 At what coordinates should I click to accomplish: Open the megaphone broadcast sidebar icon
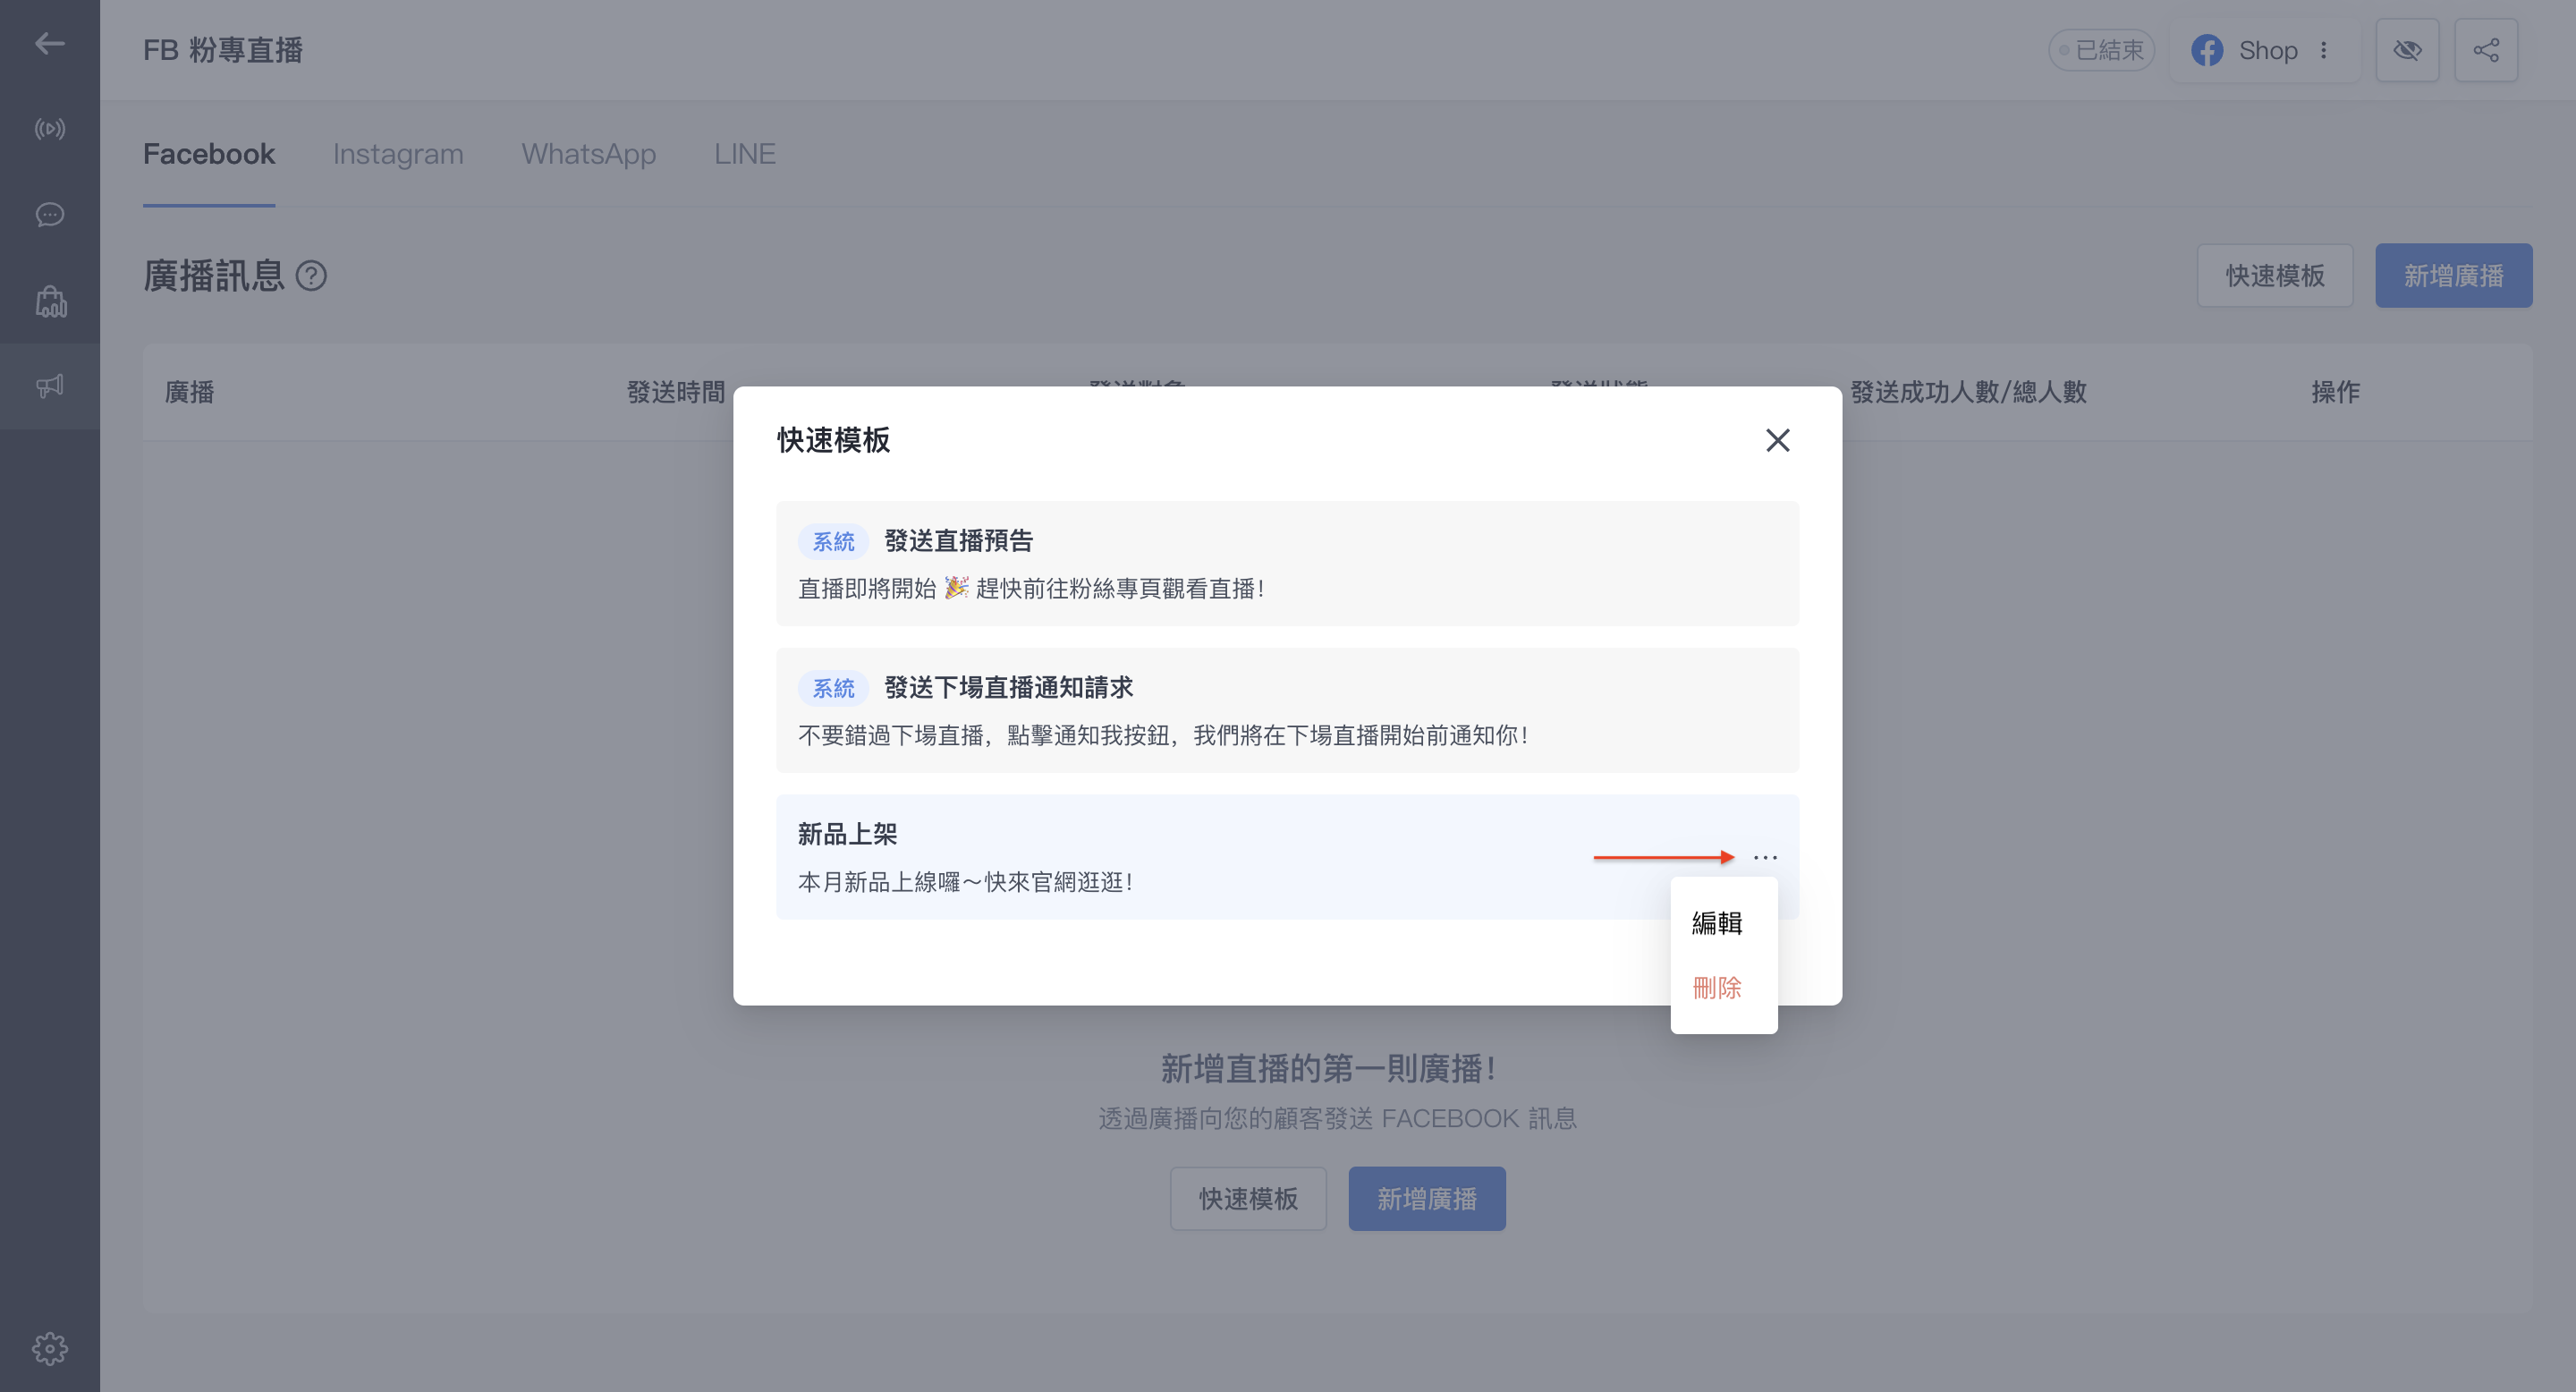(49, 386)
